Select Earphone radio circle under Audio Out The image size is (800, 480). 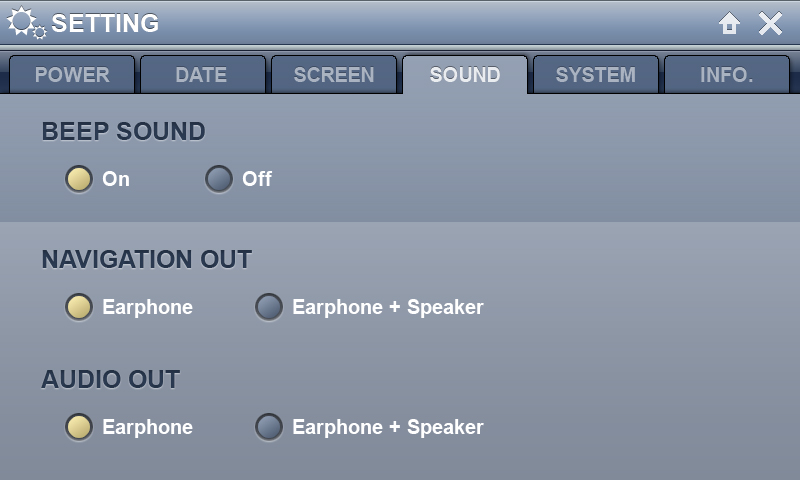tap(79, 427)
